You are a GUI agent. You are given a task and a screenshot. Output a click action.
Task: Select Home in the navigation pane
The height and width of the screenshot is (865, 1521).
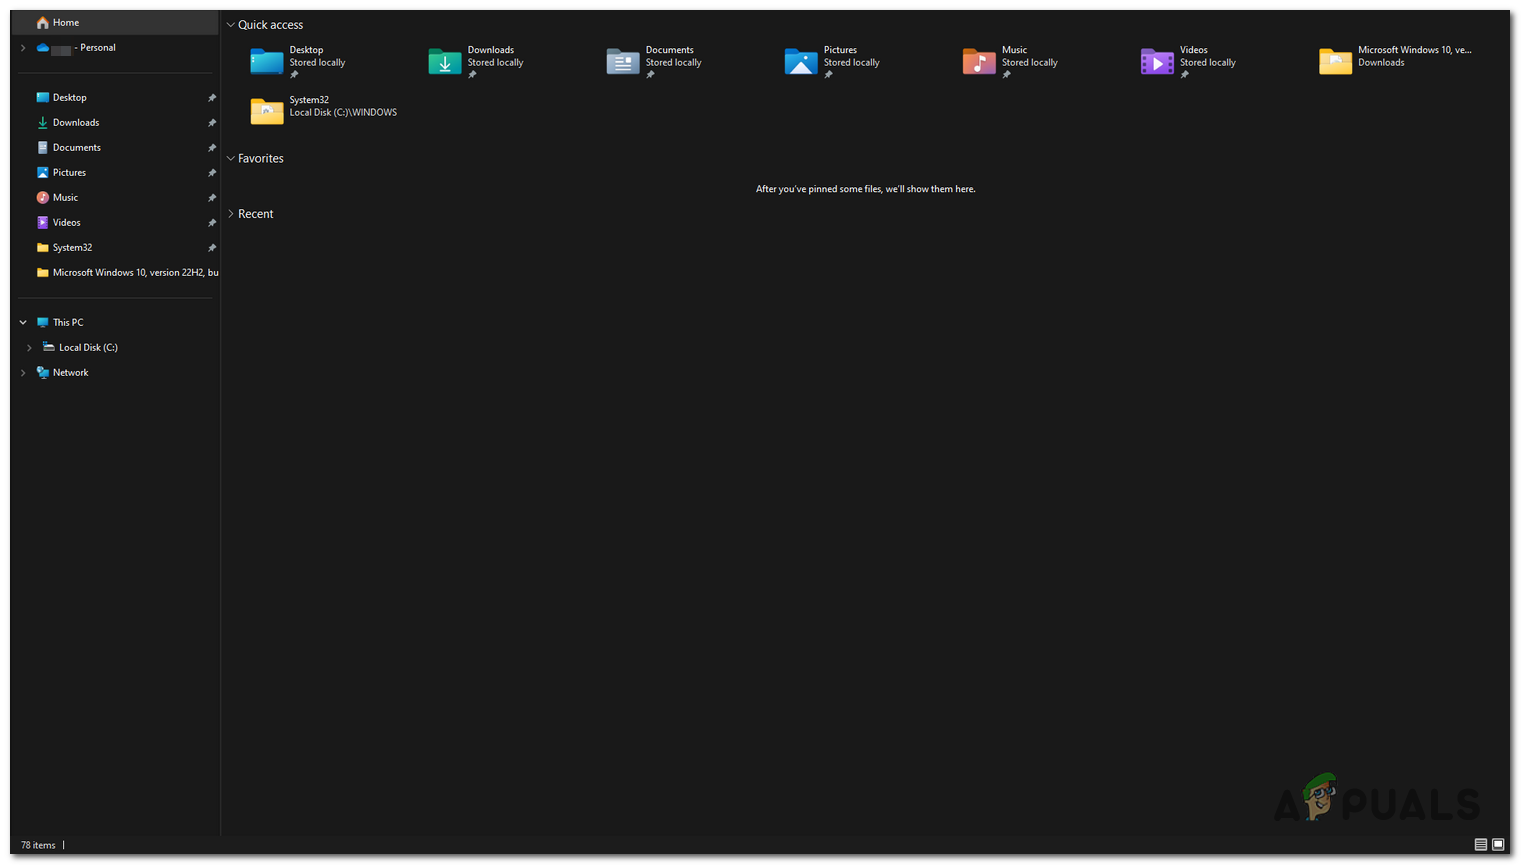(66, 22)
